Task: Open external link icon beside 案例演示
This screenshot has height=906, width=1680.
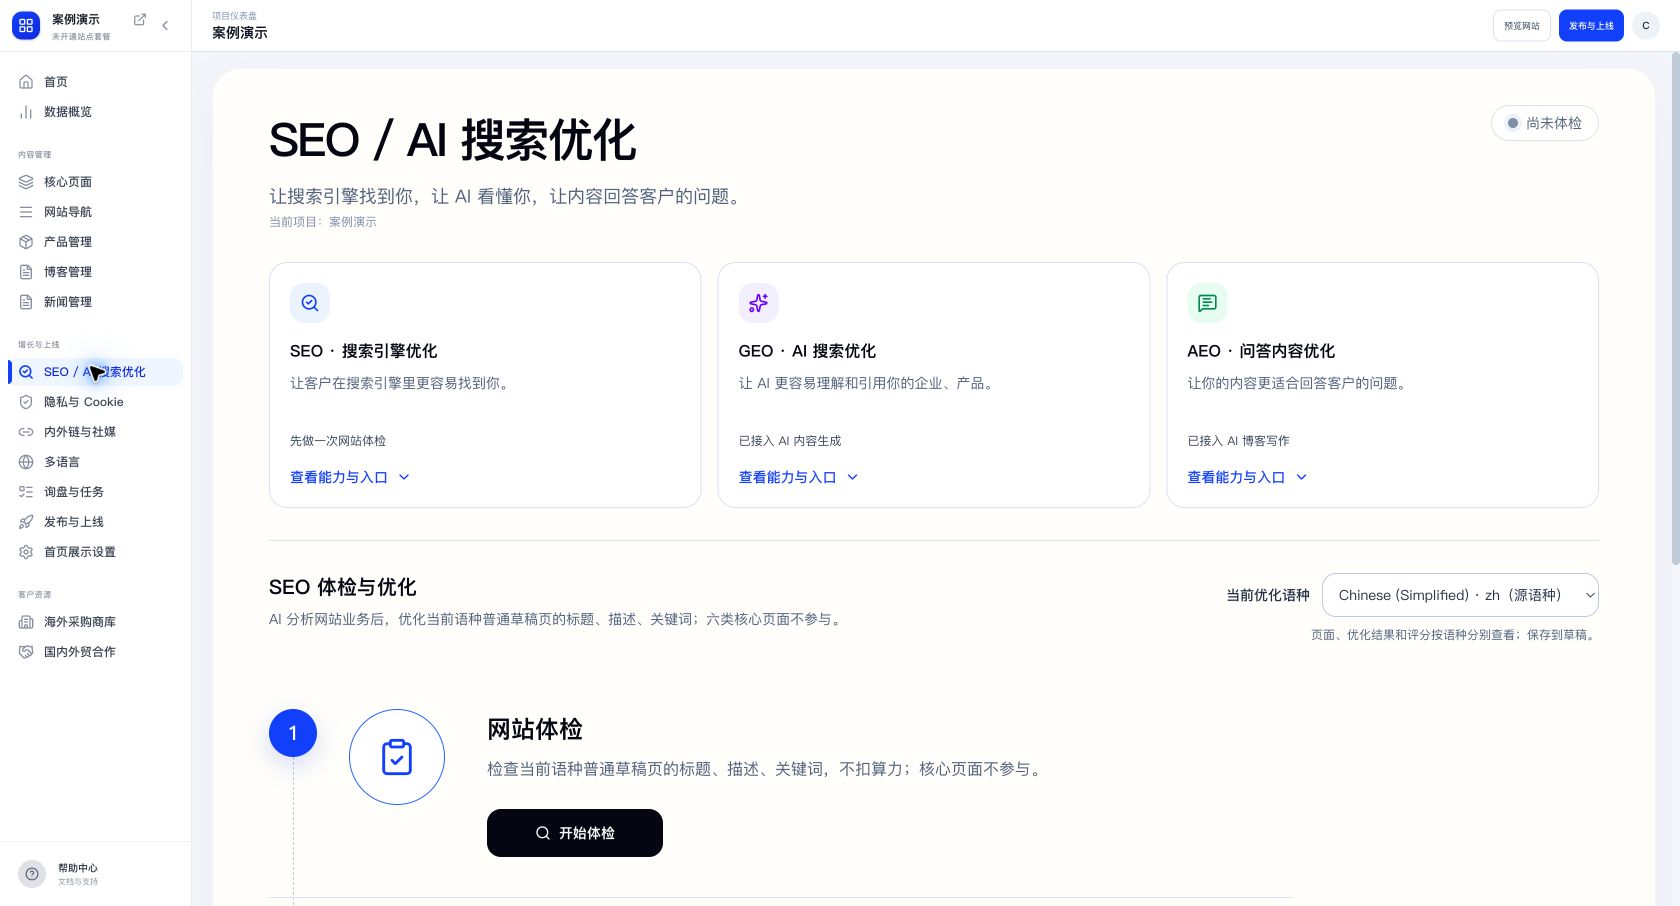Action: (140, 20)
